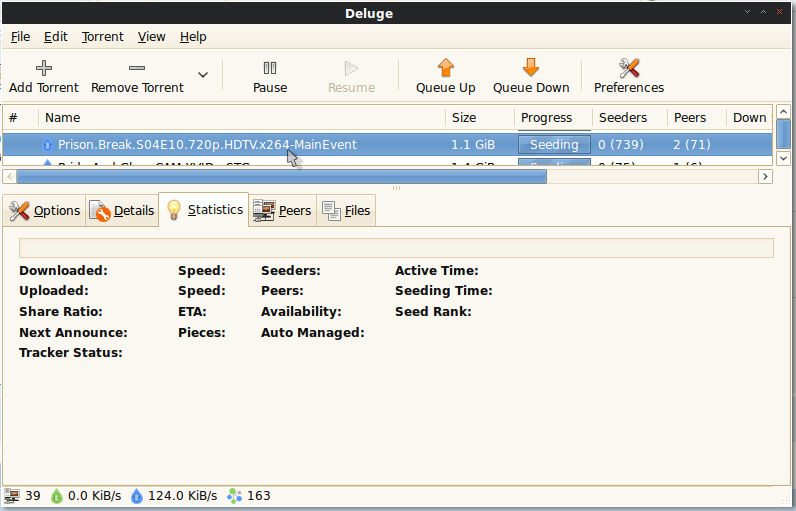Open the Remove Torrent dropdown arrow

[203, 75]
